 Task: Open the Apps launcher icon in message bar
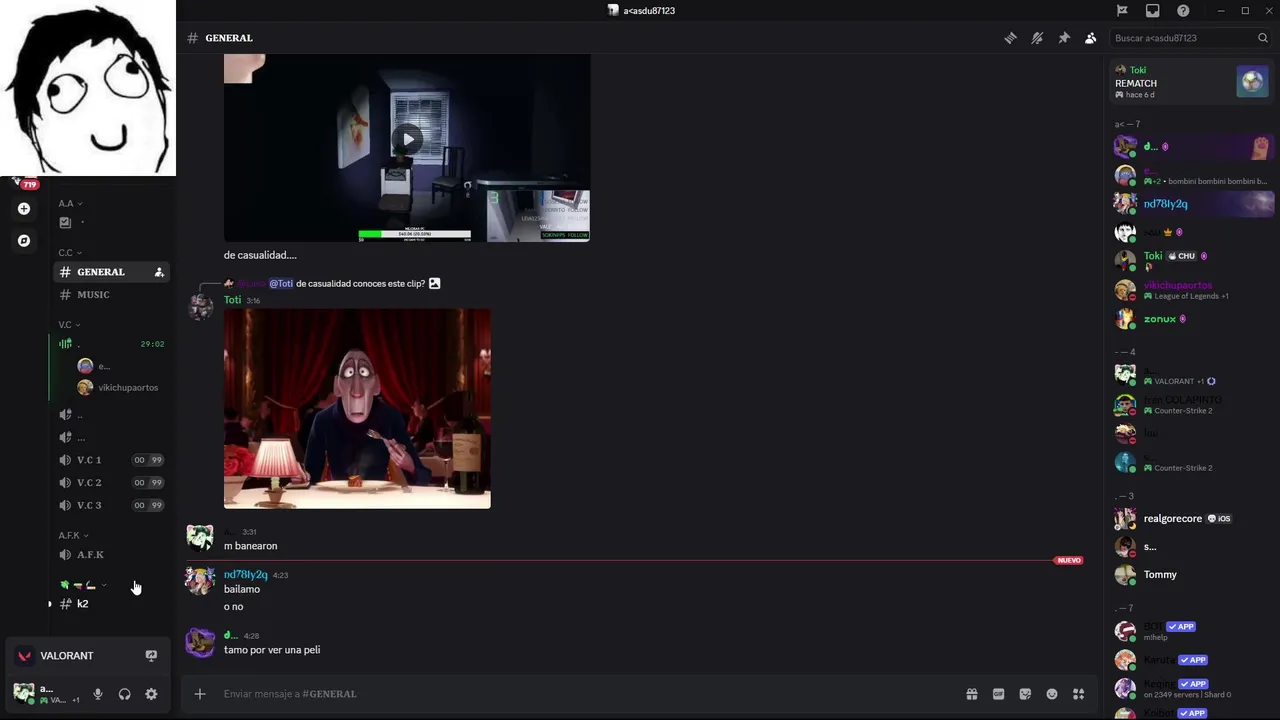point(1079,694)
